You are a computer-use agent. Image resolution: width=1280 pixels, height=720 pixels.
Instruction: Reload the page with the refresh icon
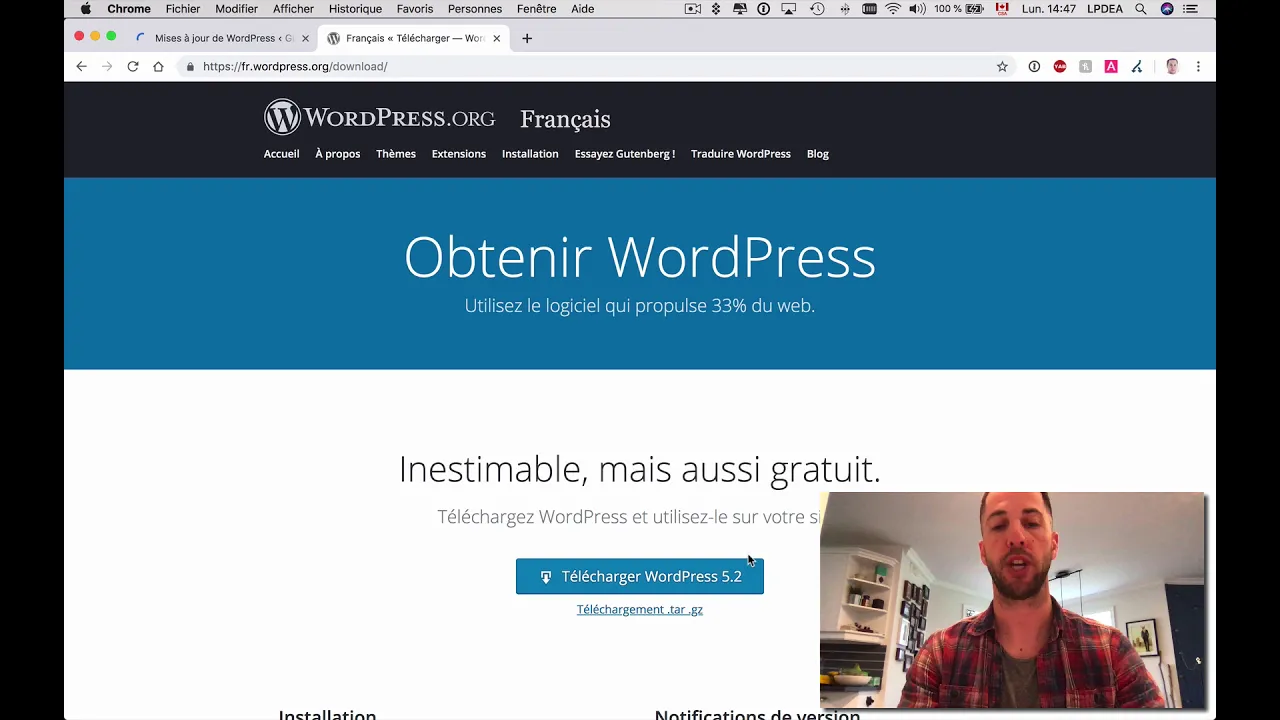point(132,66)
